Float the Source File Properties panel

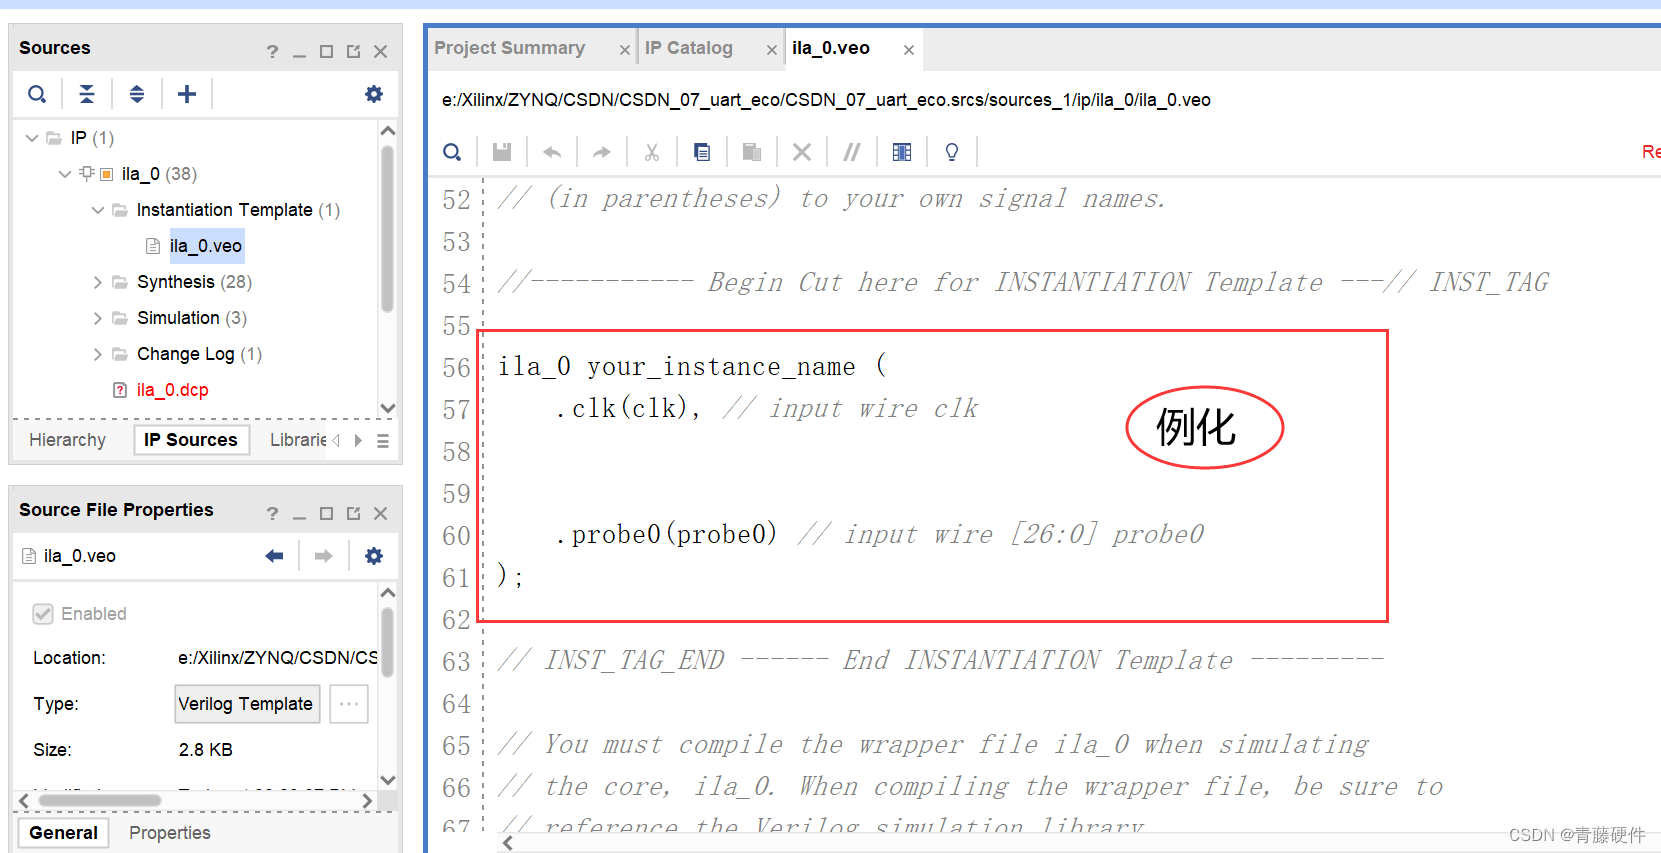353,513
